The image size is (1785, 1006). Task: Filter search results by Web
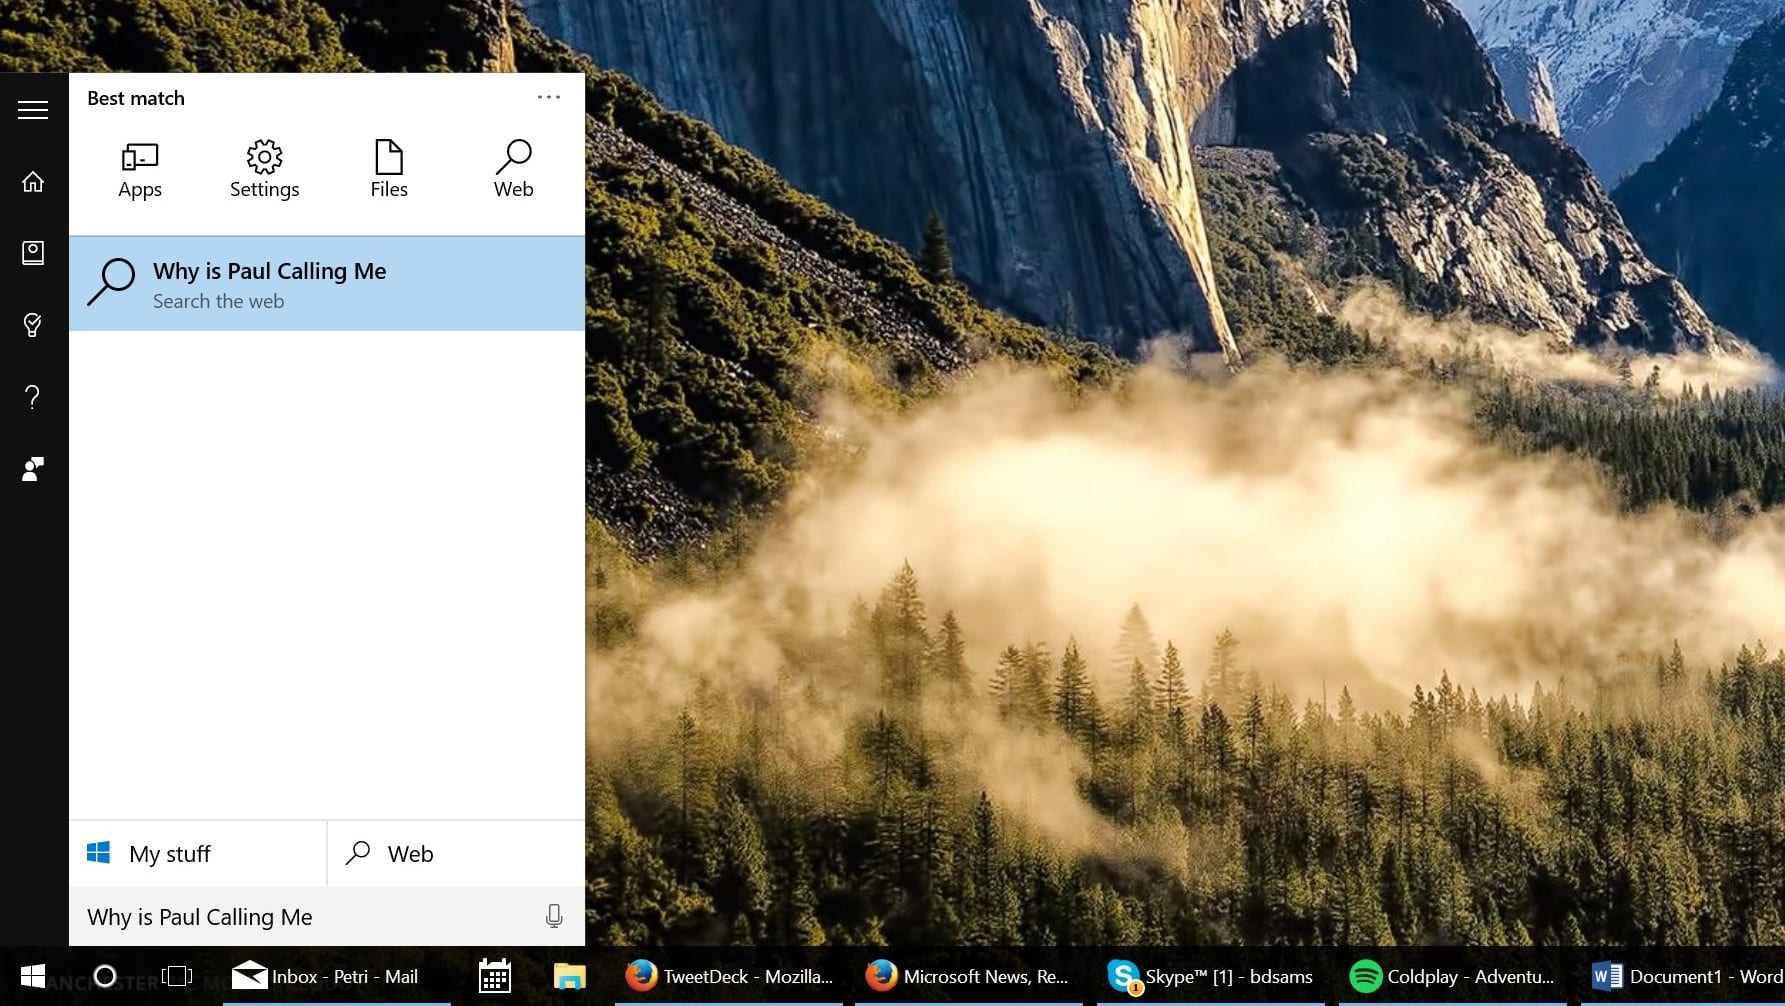point(513,170)
